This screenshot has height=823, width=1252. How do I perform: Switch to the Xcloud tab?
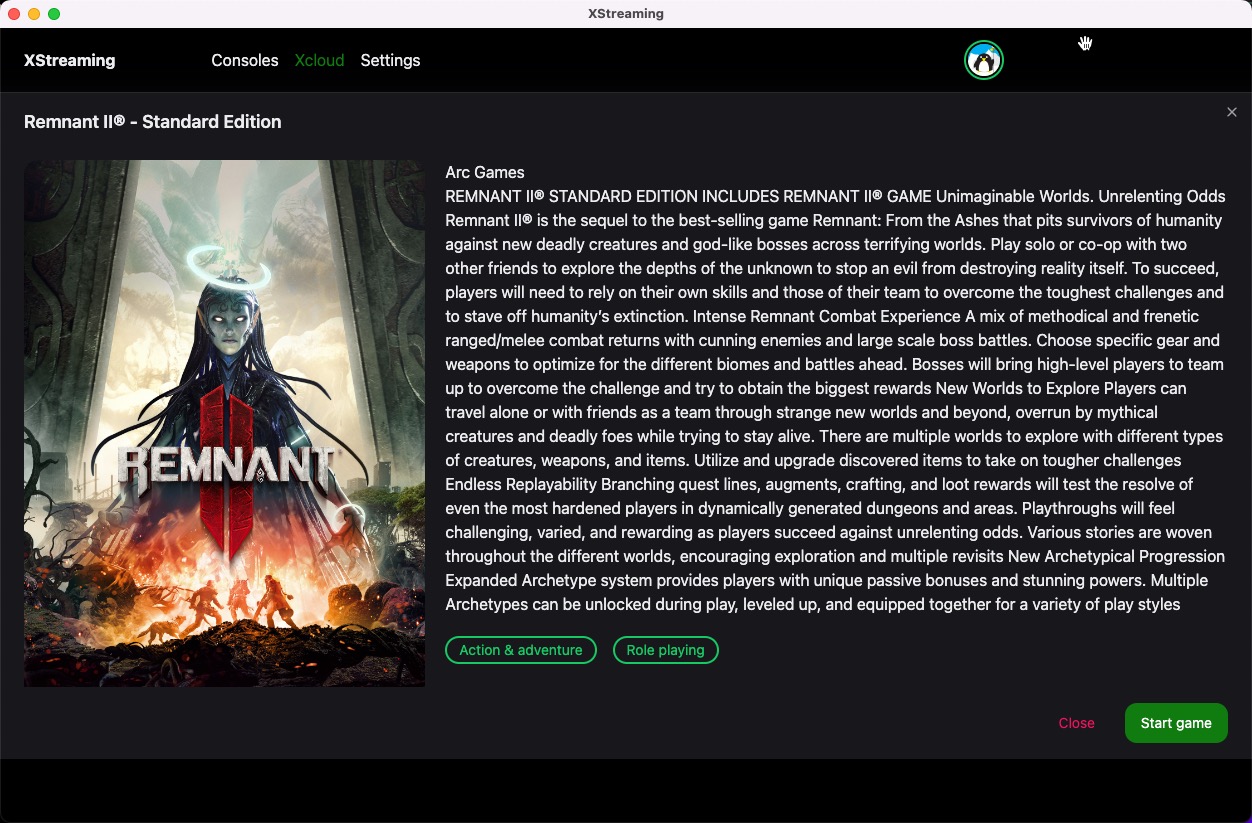(x=319, y=60)
